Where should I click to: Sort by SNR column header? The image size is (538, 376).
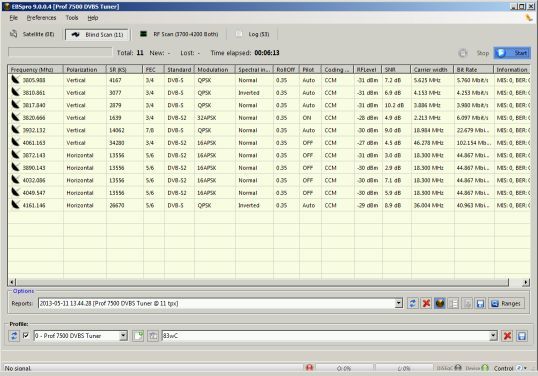point(396,70)
